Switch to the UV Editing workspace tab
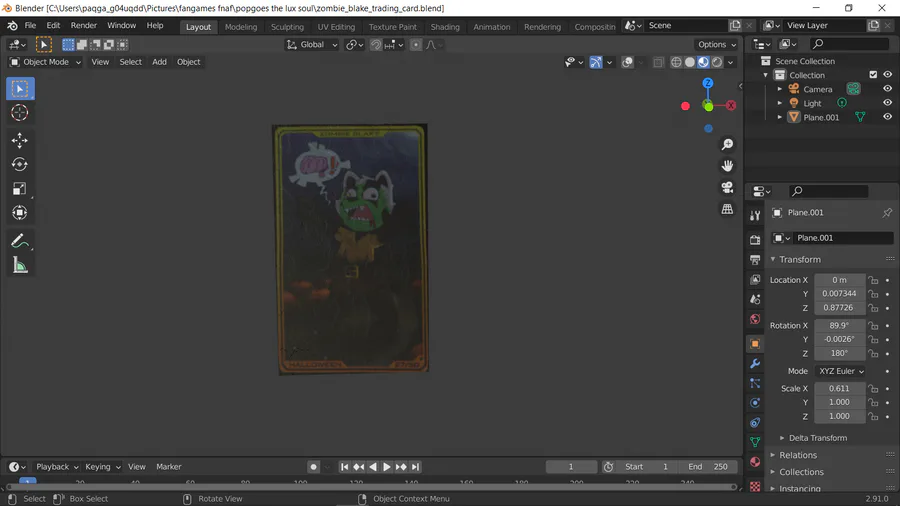The image size is (900, 506). coord(336,27)
